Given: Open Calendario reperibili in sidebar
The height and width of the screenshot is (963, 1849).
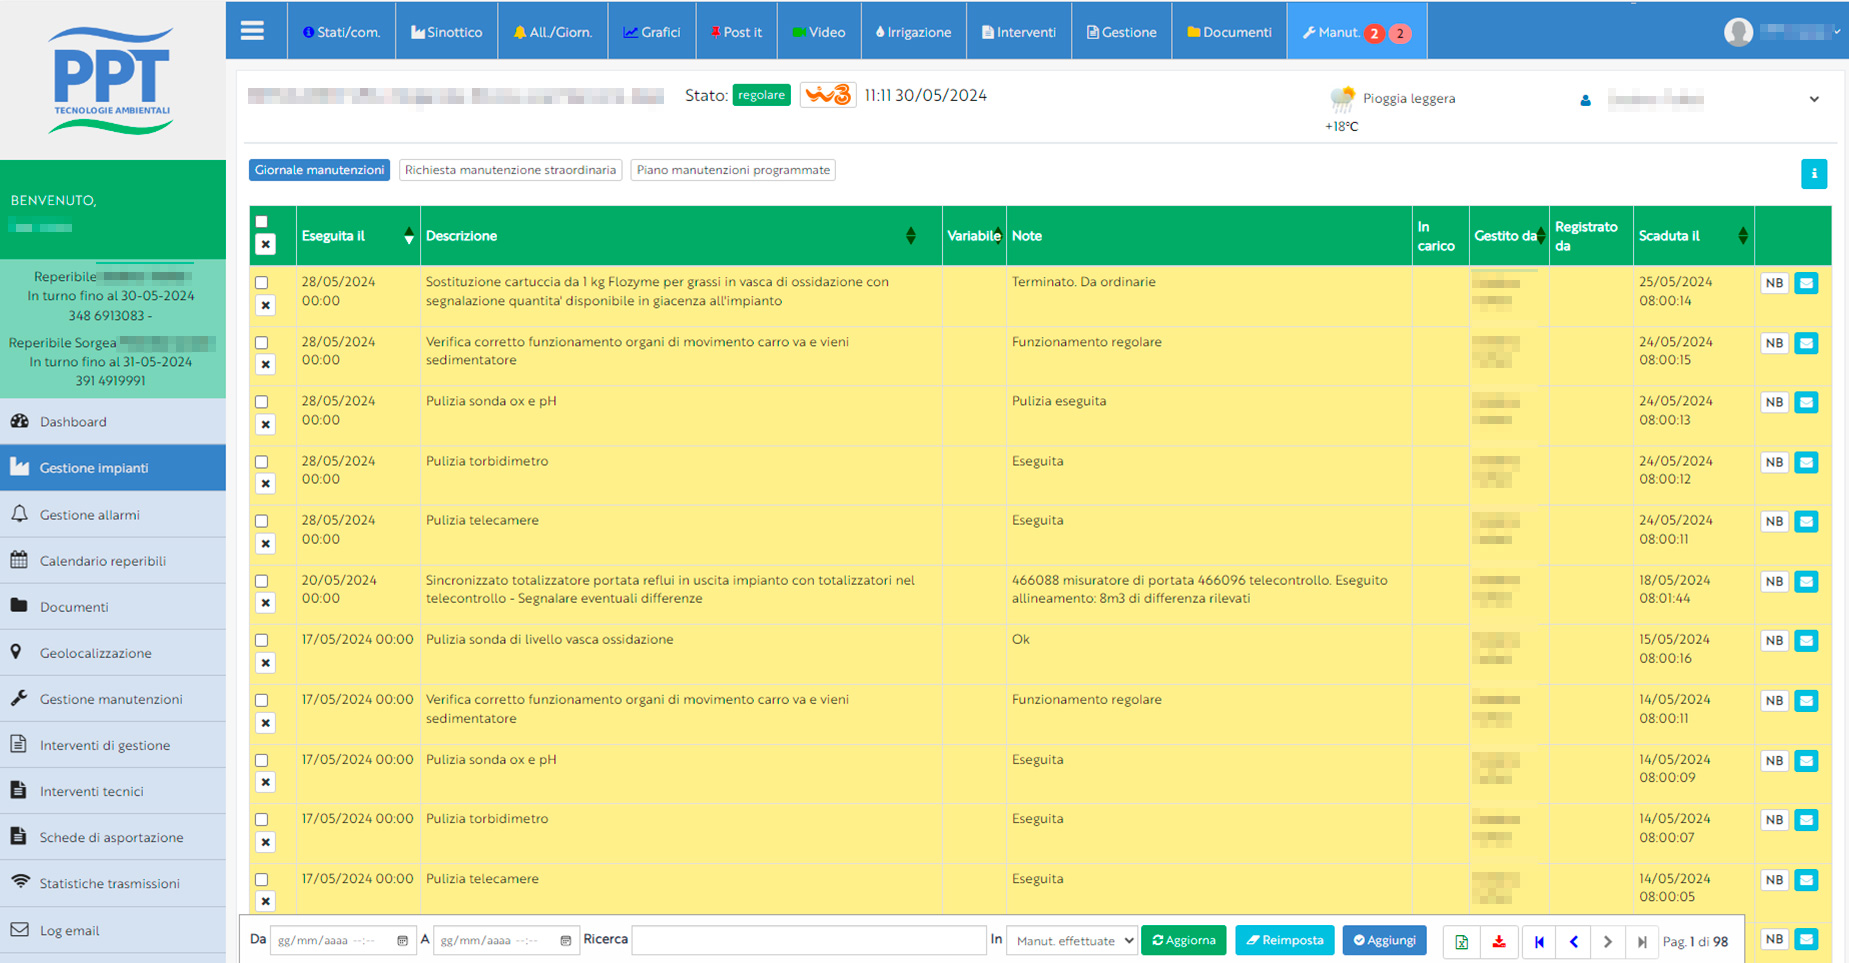Looking at the screenshot, I should [113, 561].
